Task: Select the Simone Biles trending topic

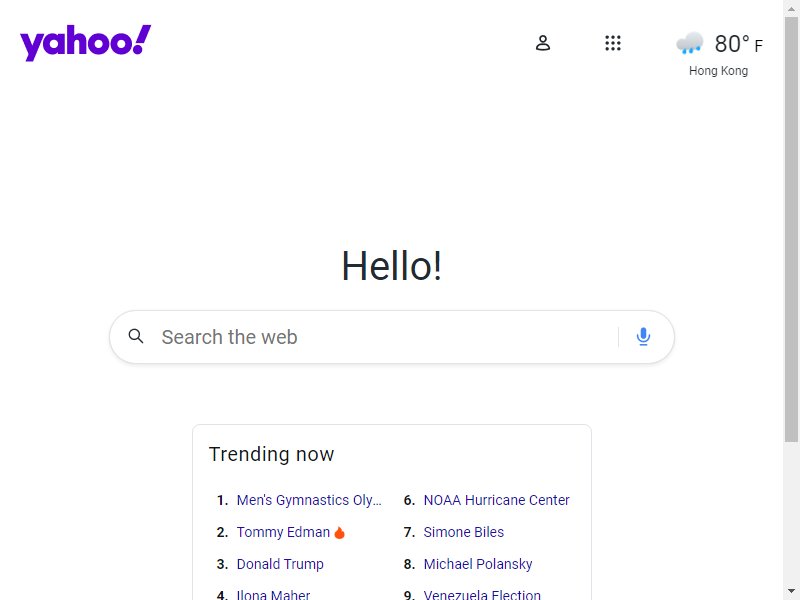Action: tap(464, 532)
